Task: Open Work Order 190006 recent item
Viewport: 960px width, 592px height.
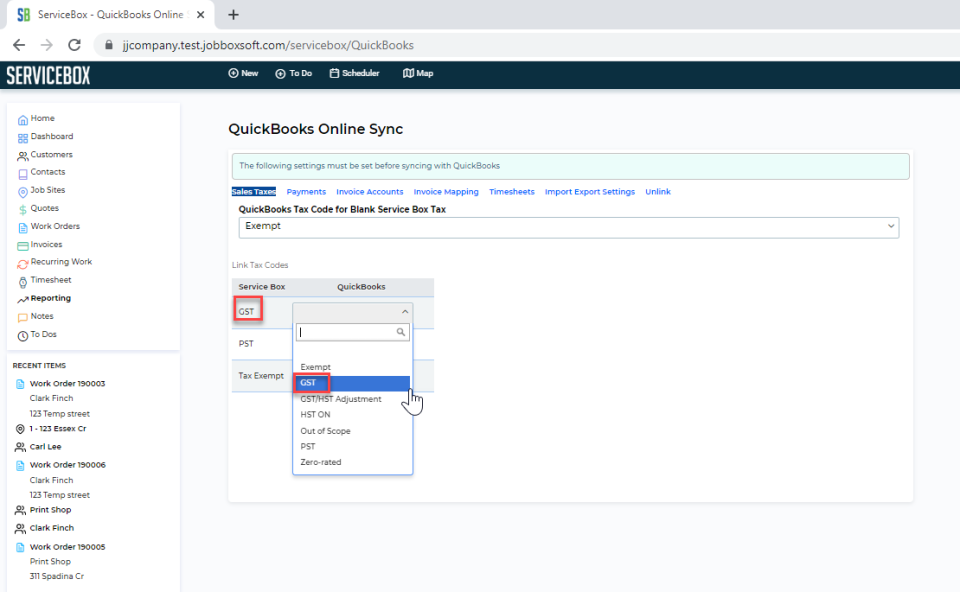Action: click(67, 465)
